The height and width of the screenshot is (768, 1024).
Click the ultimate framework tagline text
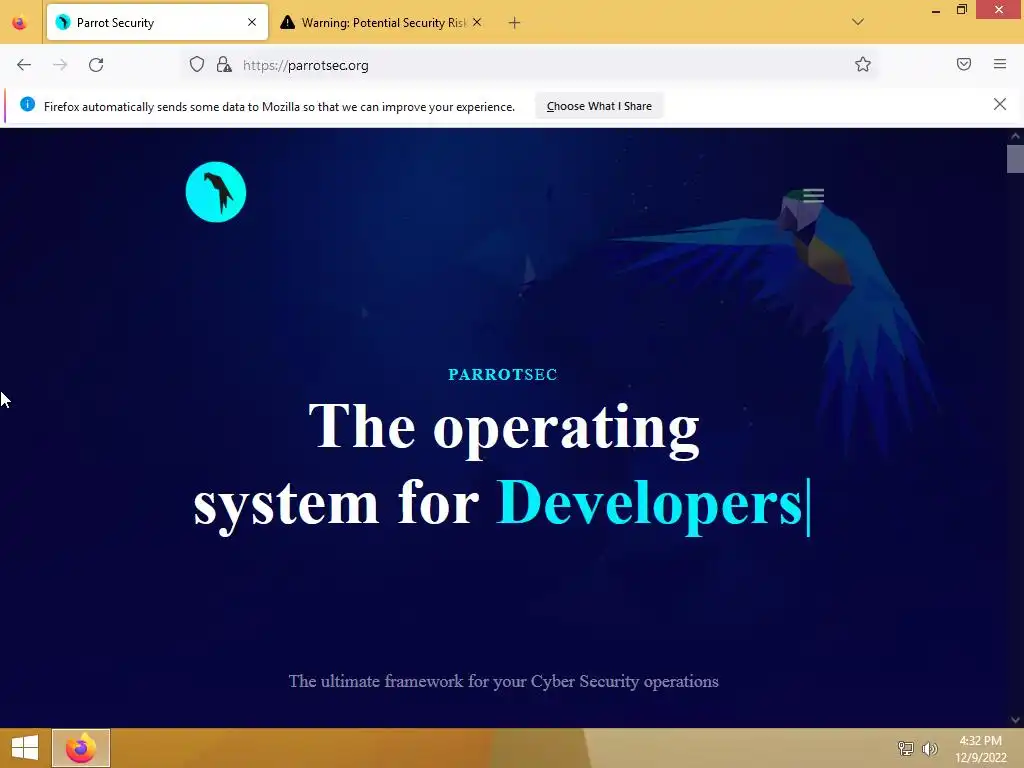tap(504, 681)
